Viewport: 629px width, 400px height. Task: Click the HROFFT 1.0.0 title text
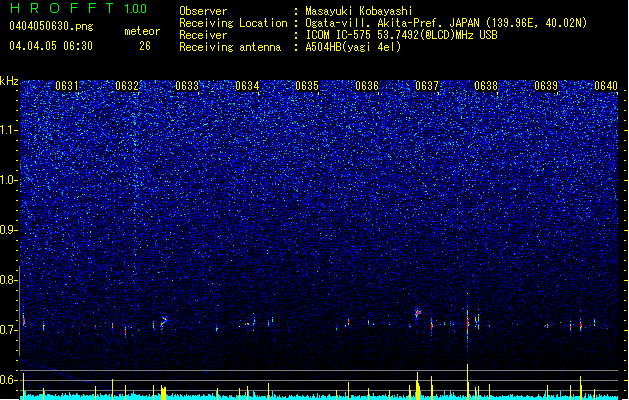click(x=78, y=8)
